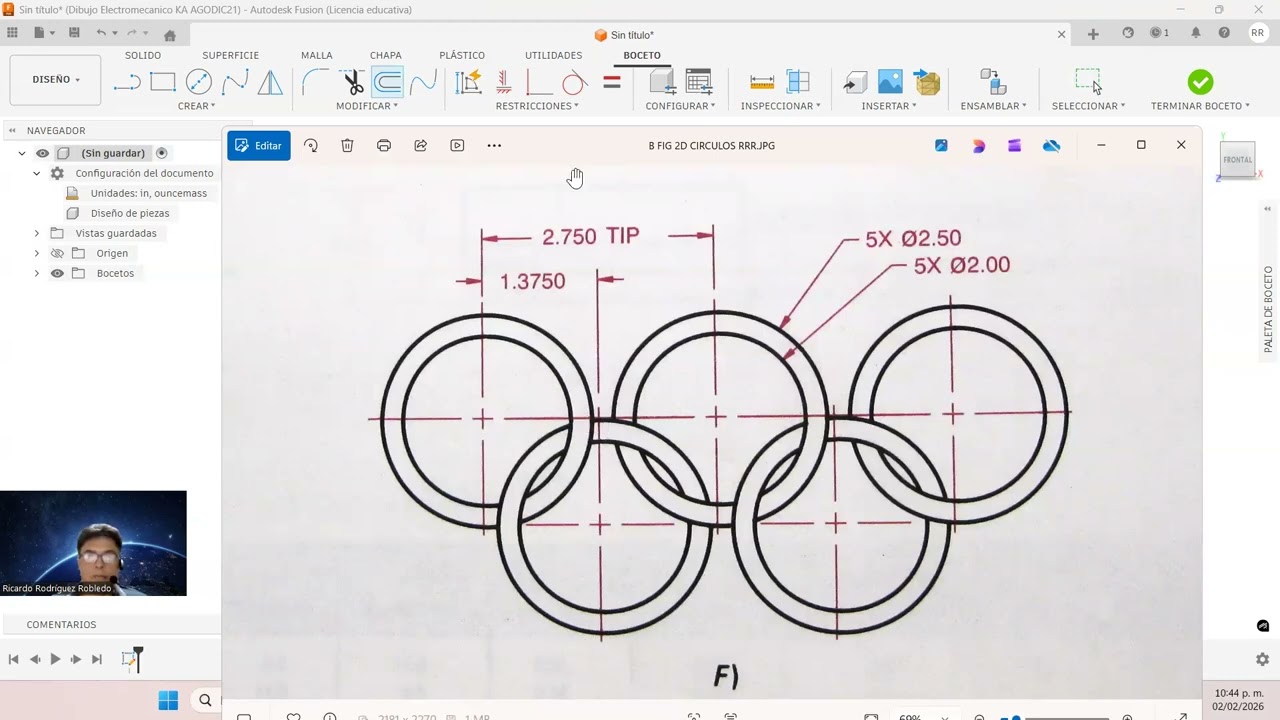
Task: Open more options ellipsis in photo viewer
Action: click(x=494, y=145)
